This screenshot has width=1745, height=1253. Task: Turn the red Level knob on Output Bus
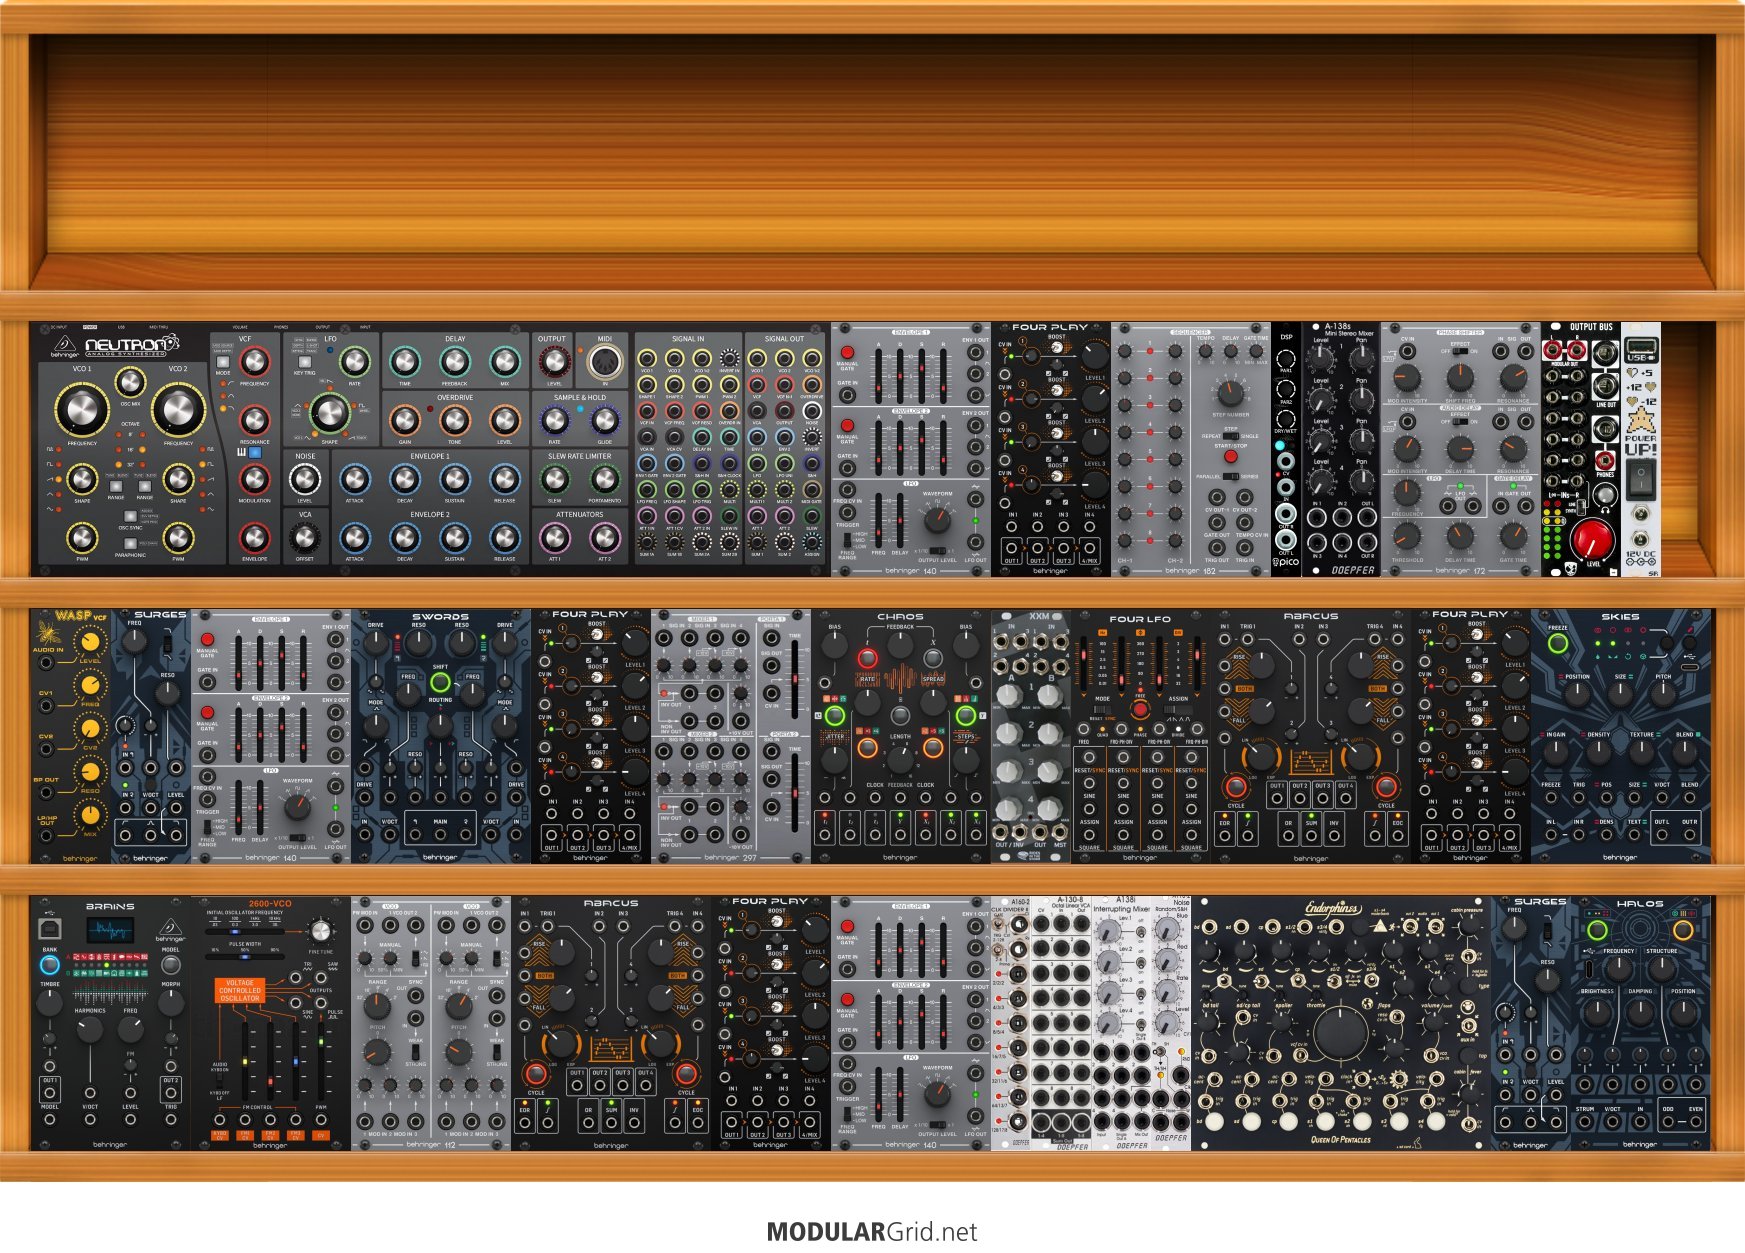(x=1591, y=538)
